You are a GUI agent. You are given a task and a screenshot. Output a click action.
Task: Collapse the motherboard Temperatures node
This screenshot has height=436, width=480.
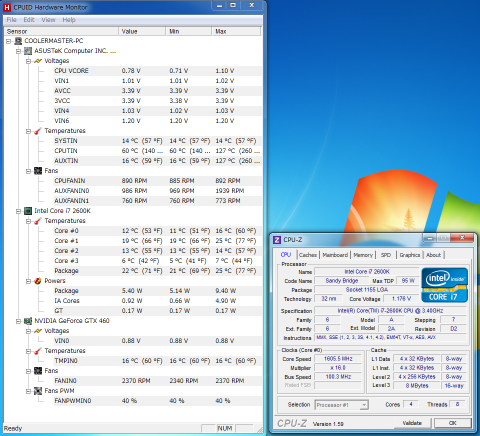[29, 131]
